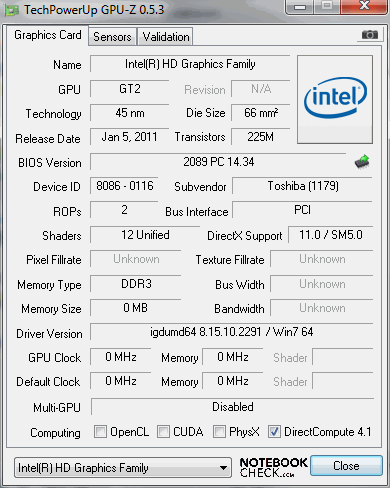The image size is (390, 488).
Task: Click the Name field showing Intel HD Graphics
Action: [x=190, y=64]
